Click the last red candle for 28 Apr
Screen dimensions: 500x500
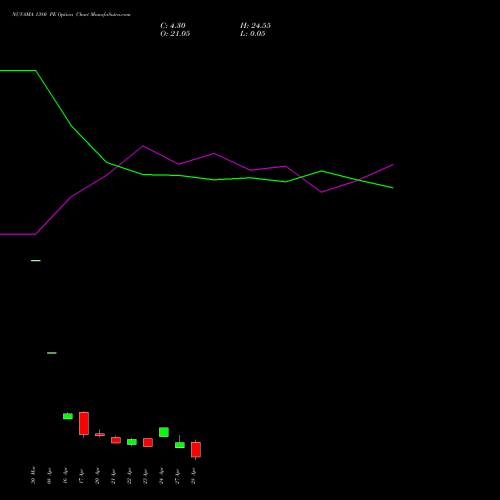[x=196, y=449]
